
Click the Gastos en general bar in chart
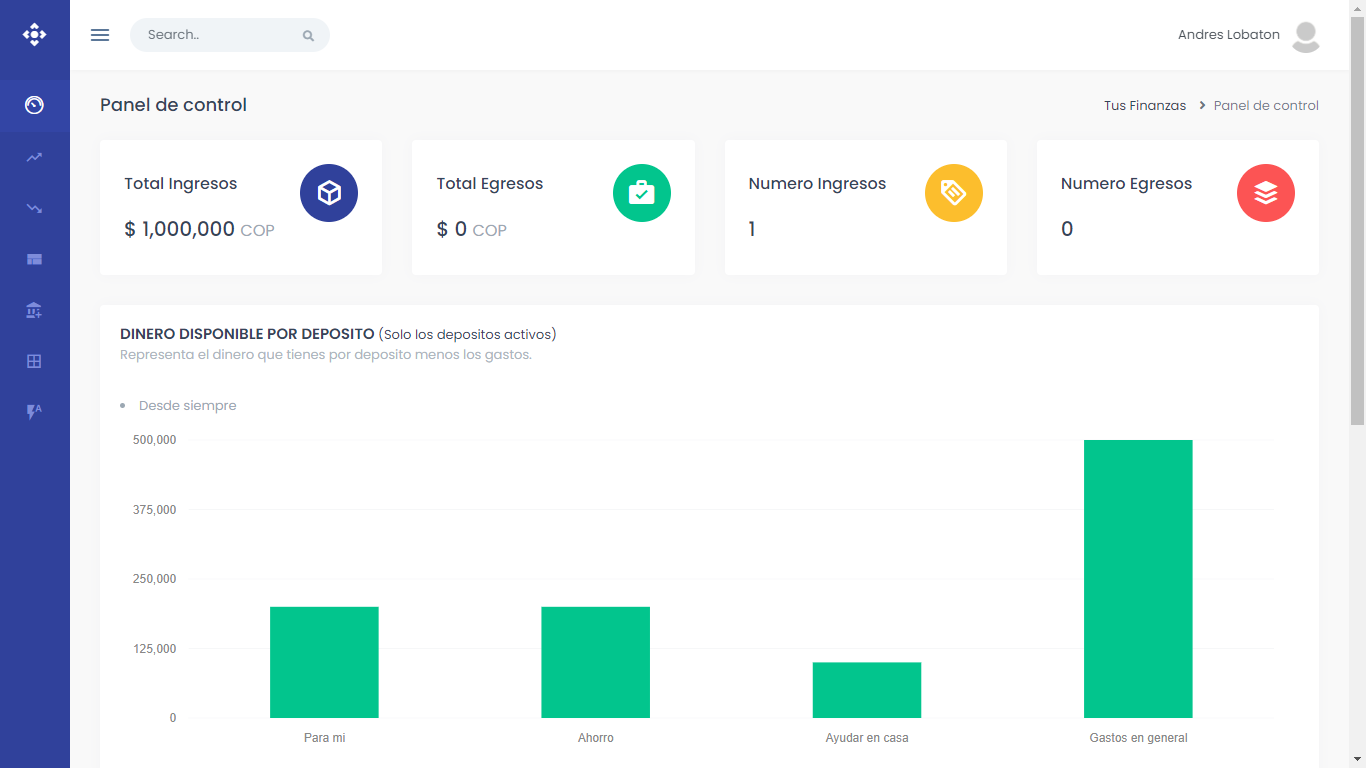(x=1138, y=579)
